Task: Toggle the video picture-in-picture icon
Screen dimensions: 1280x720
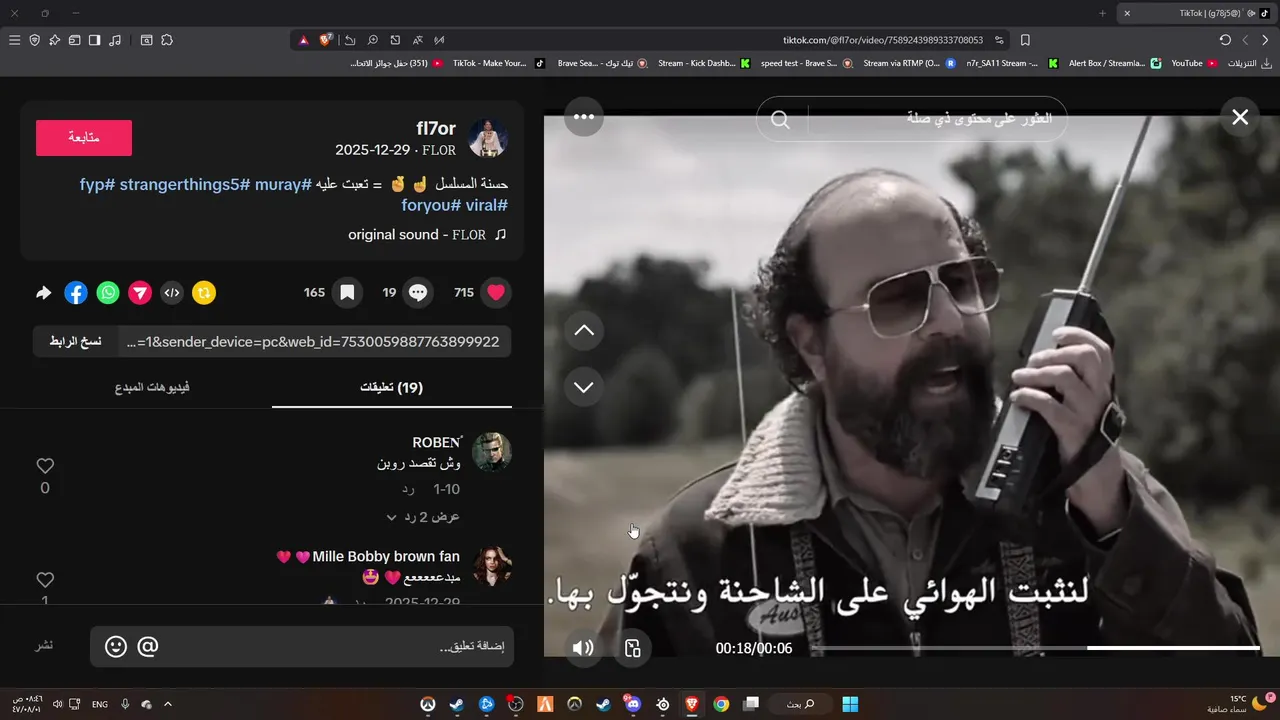Action: pos(632,648)
